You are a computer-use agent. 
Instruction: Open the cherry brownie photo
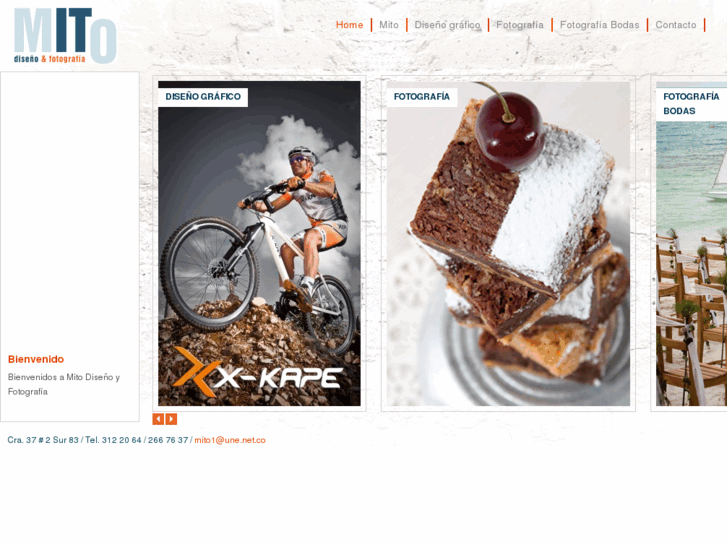(x=508, y=244)
